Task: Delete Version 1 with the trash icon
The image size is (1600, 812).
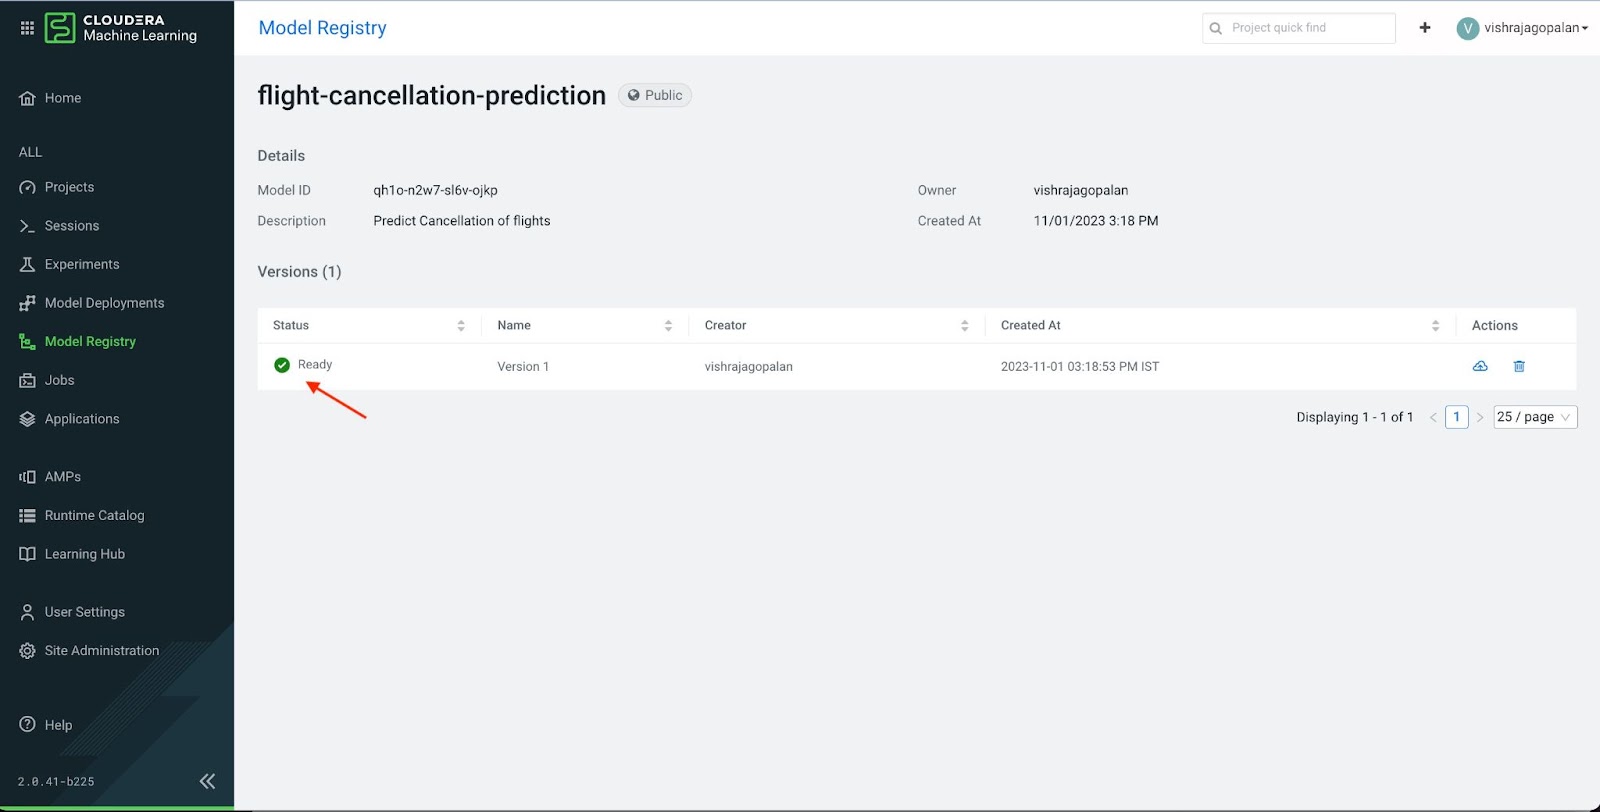Action: tap(1519, 366)
